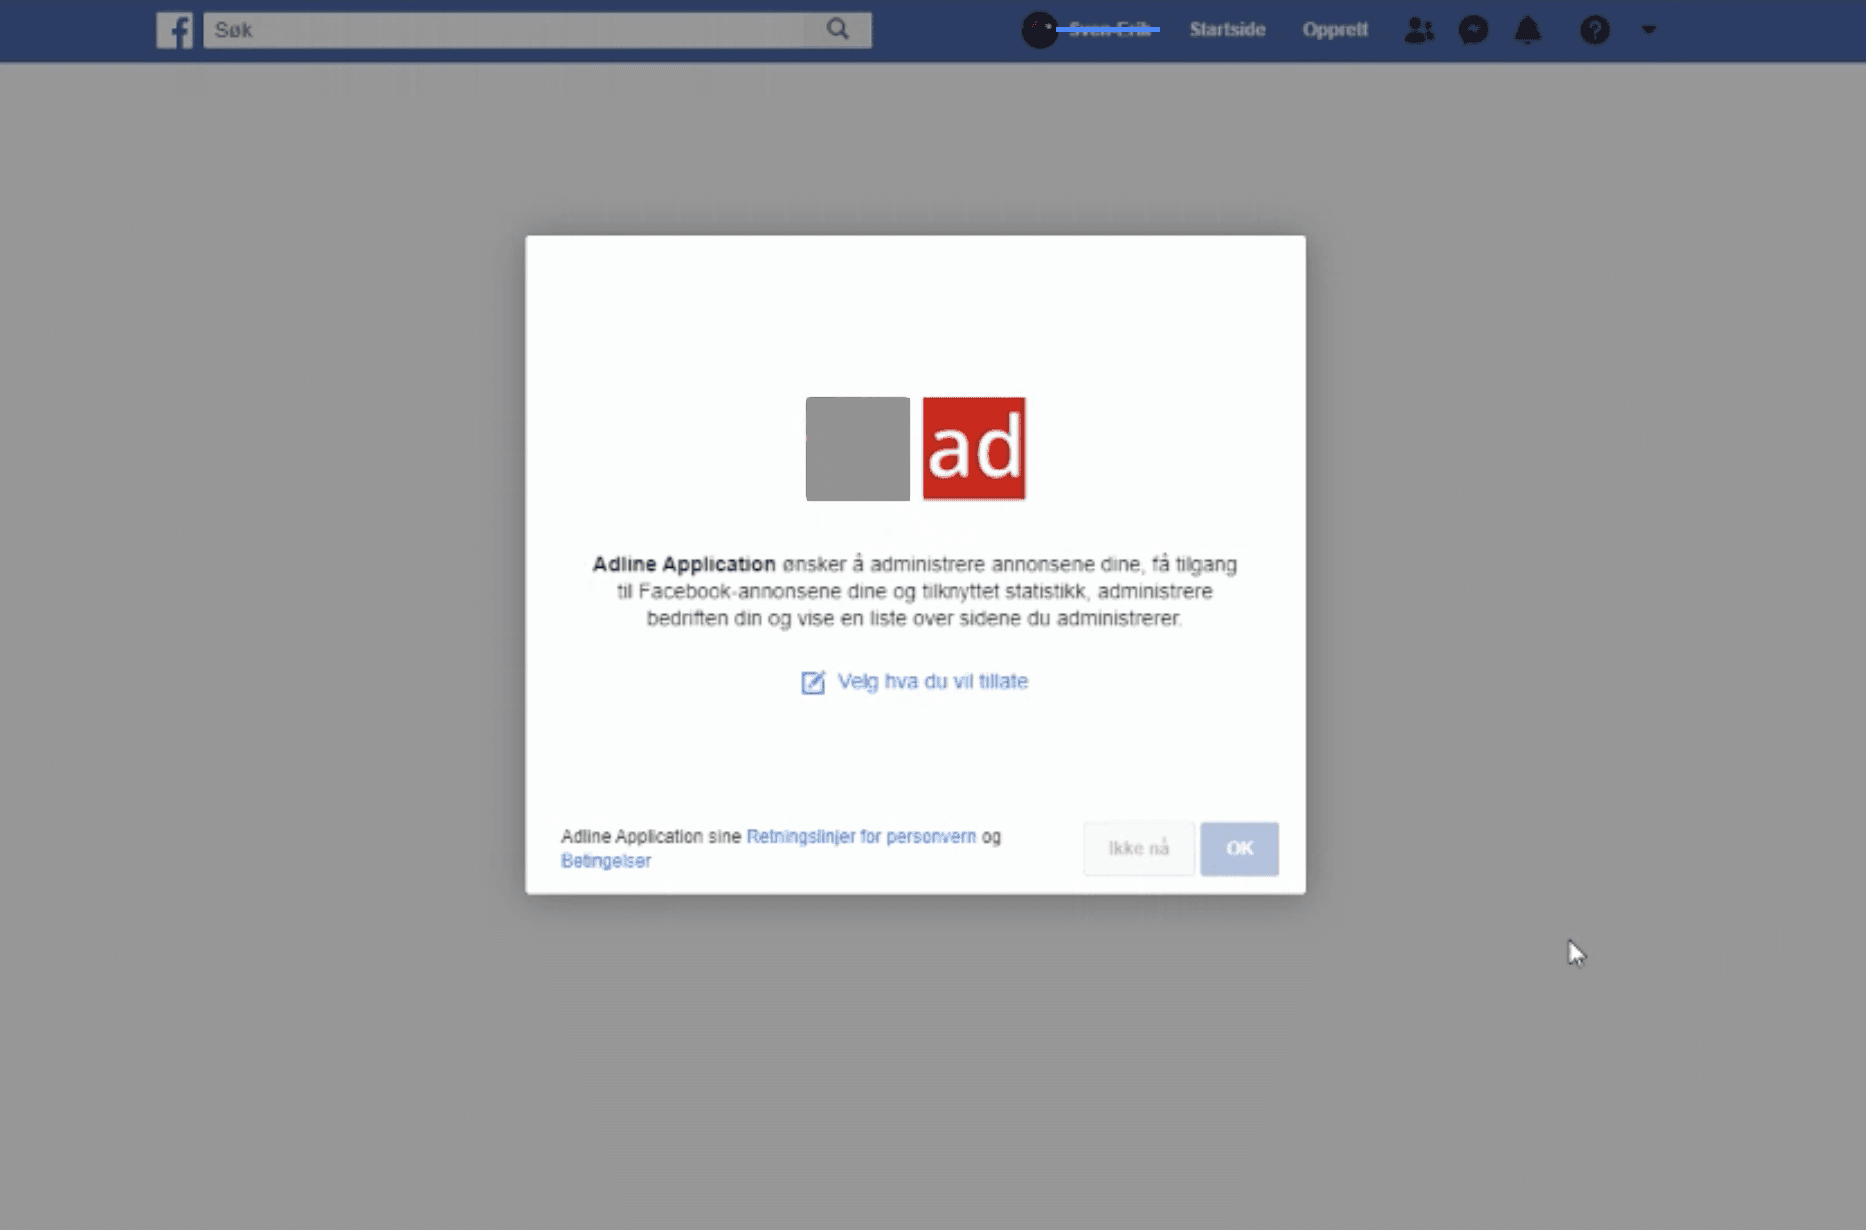Open Opprett in the top bar
The height and width of the screenshot is (1230, 1866).
coord(1335,30)
